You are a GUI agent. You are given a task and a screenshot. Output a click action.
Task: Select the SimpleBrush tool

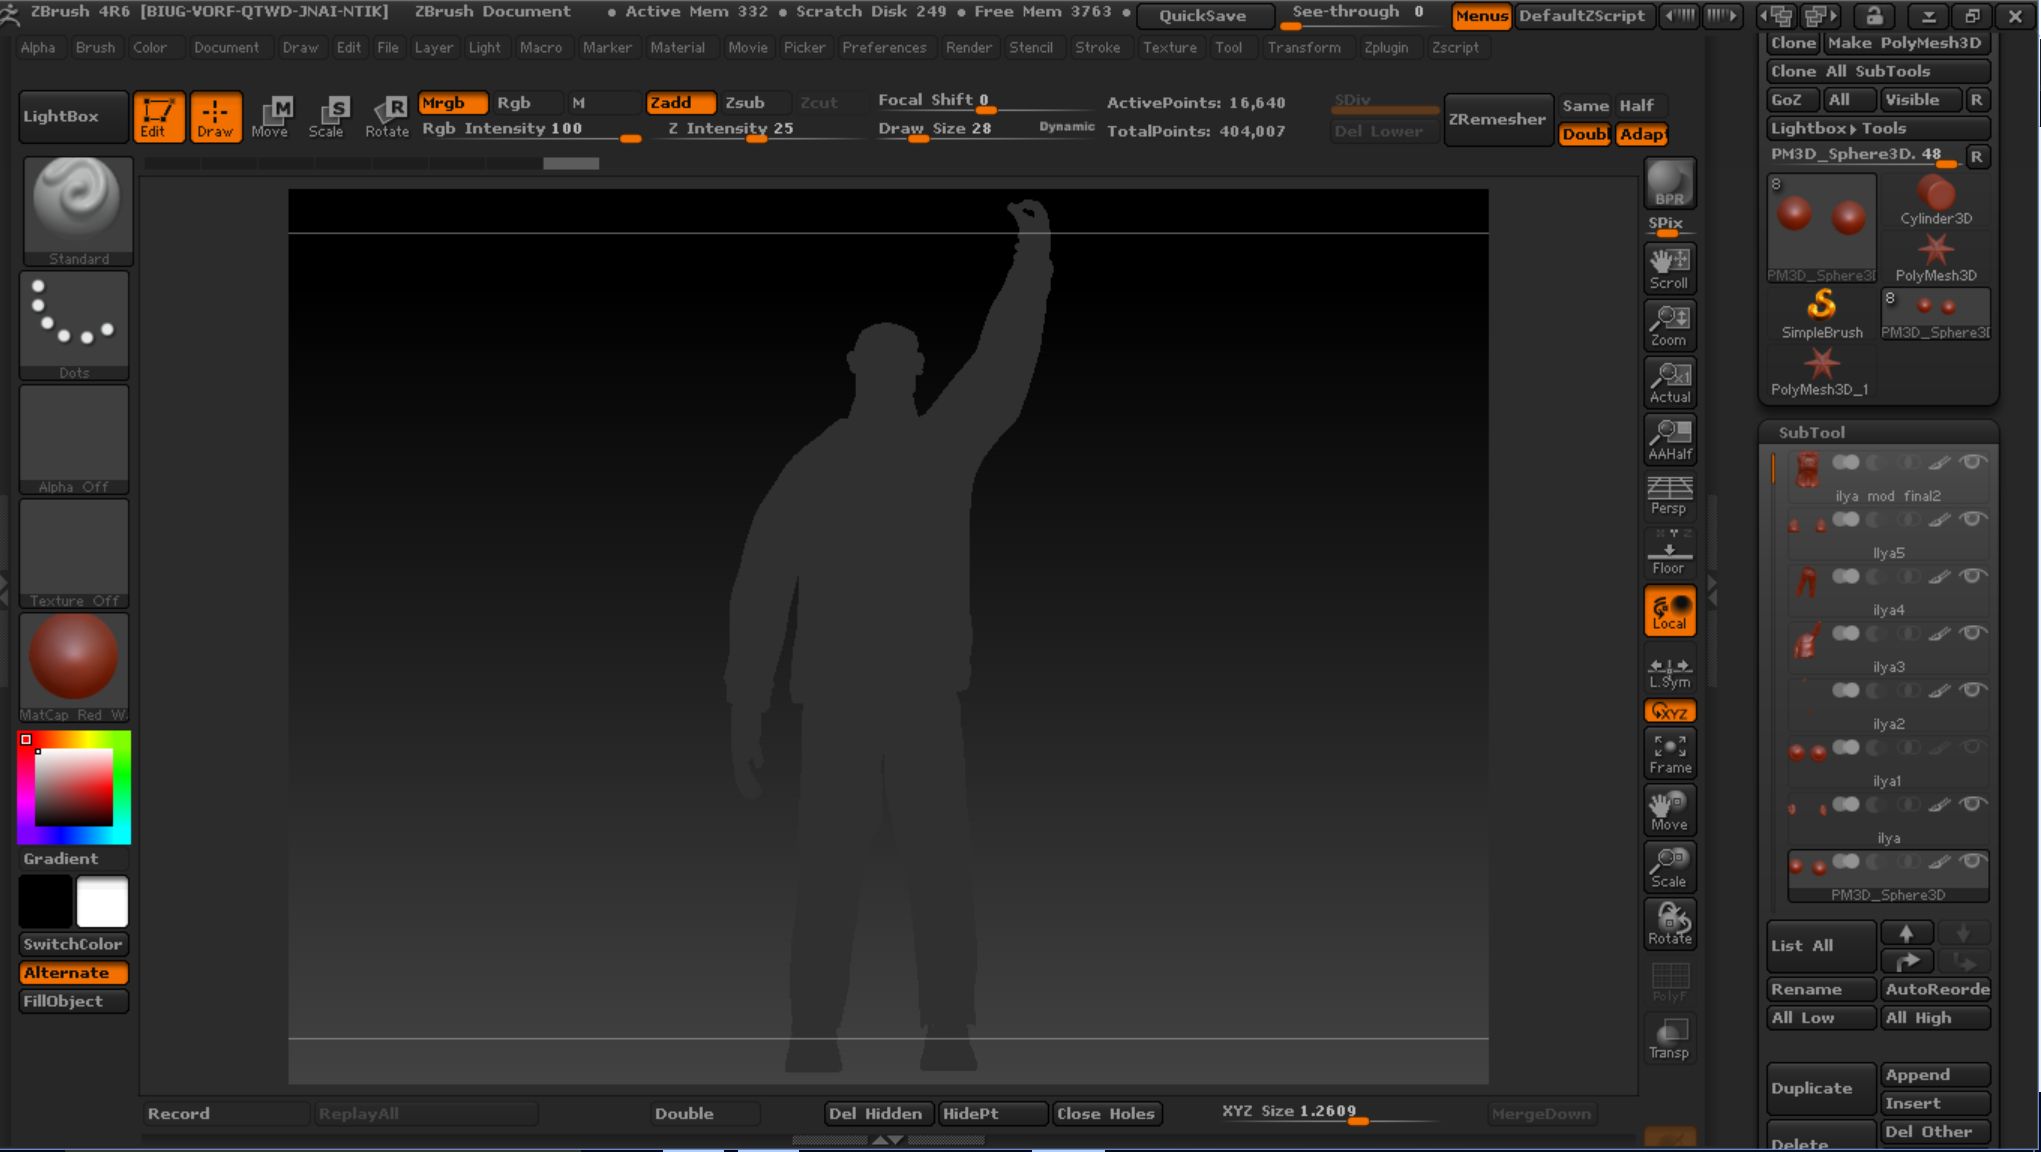click(x=1822, y=314)
